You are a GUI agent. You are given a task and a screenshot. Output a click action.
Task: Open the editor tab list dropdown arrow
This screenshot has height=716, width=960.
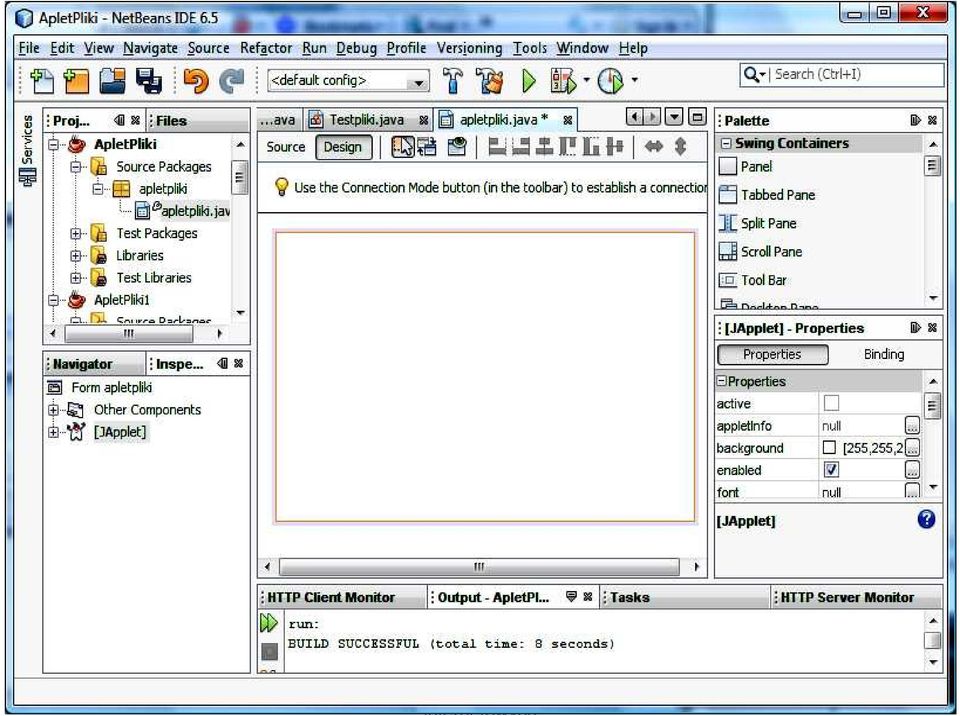click(673, 116)
